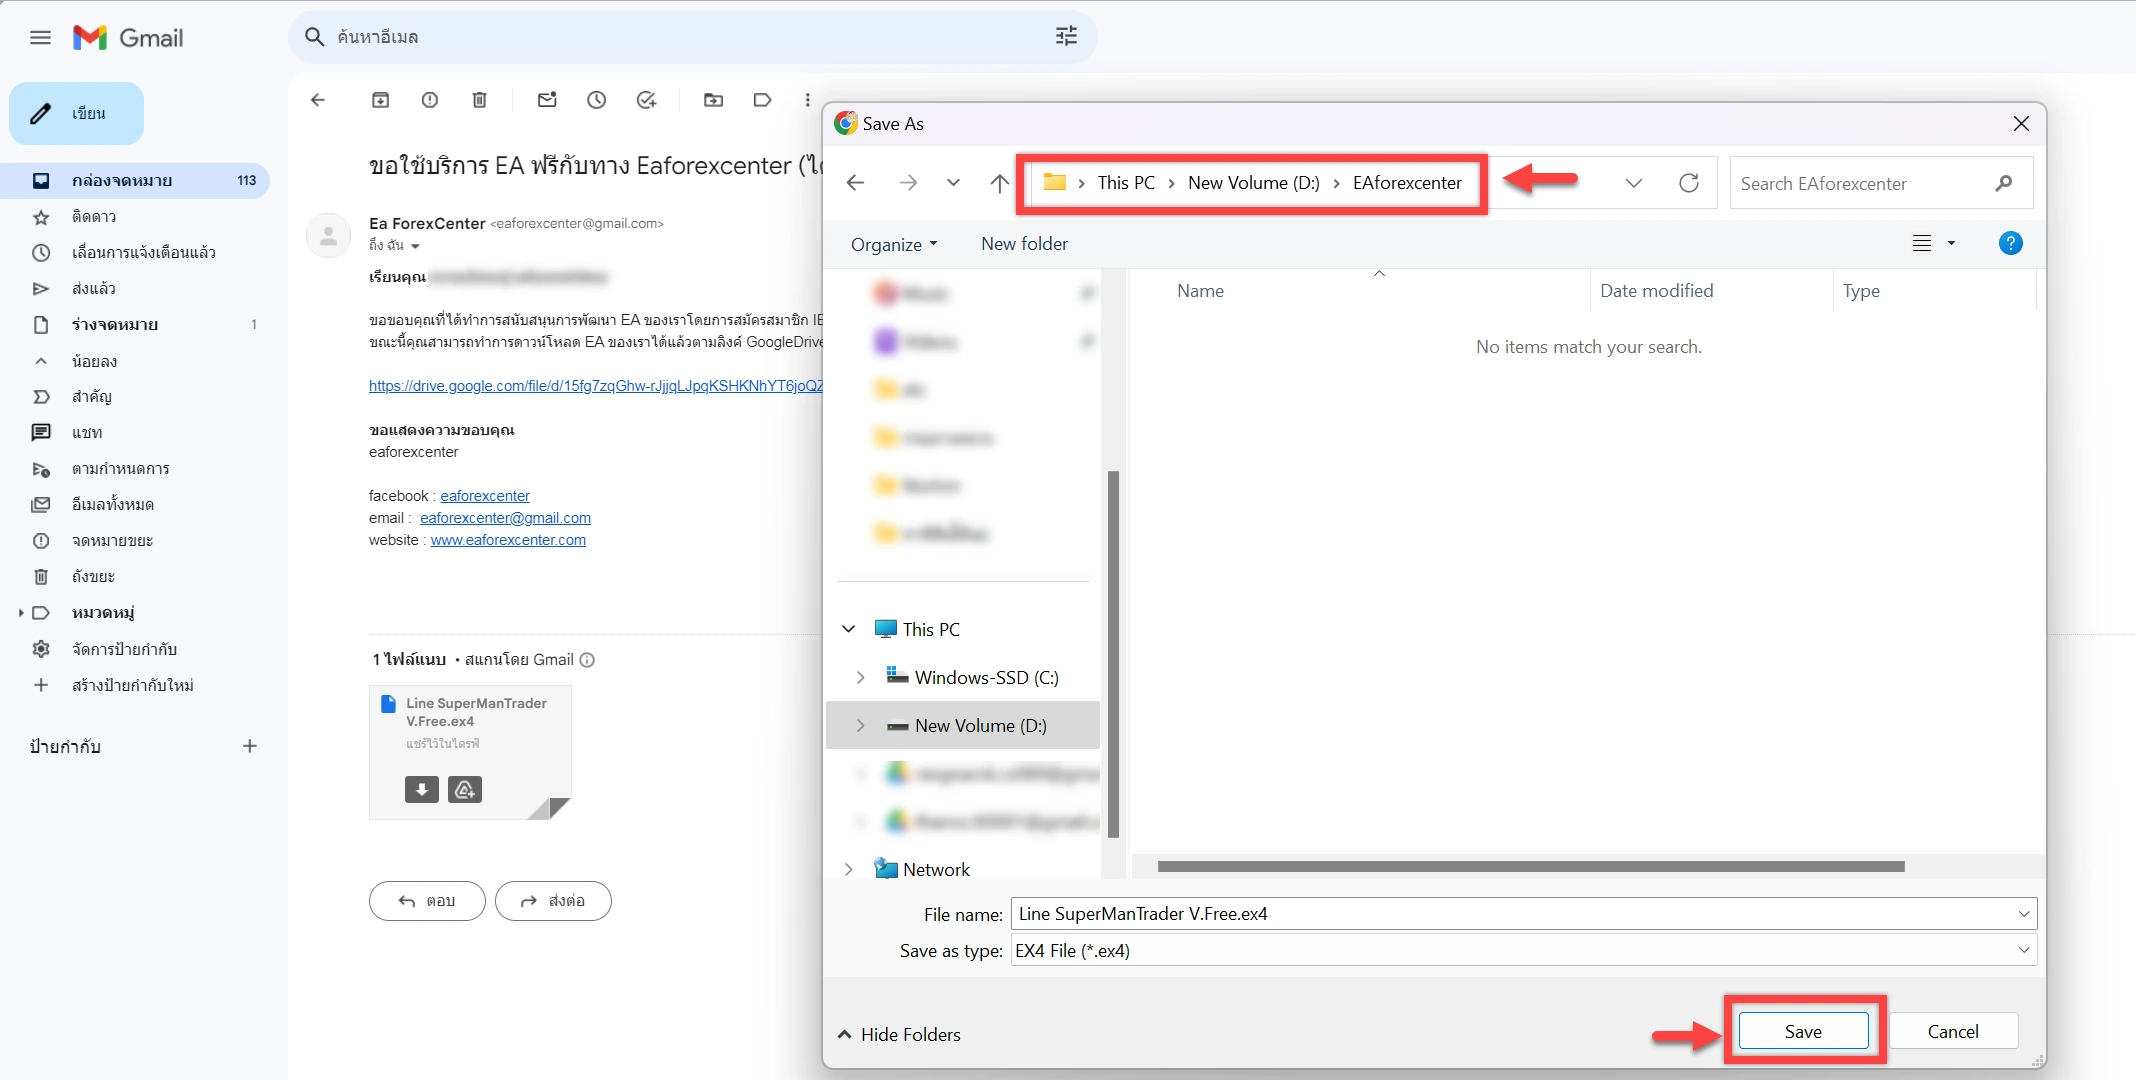This screenshot has width=2136, height=1080.
Task: Go up one folder level arrow
Action: point(999,183)
